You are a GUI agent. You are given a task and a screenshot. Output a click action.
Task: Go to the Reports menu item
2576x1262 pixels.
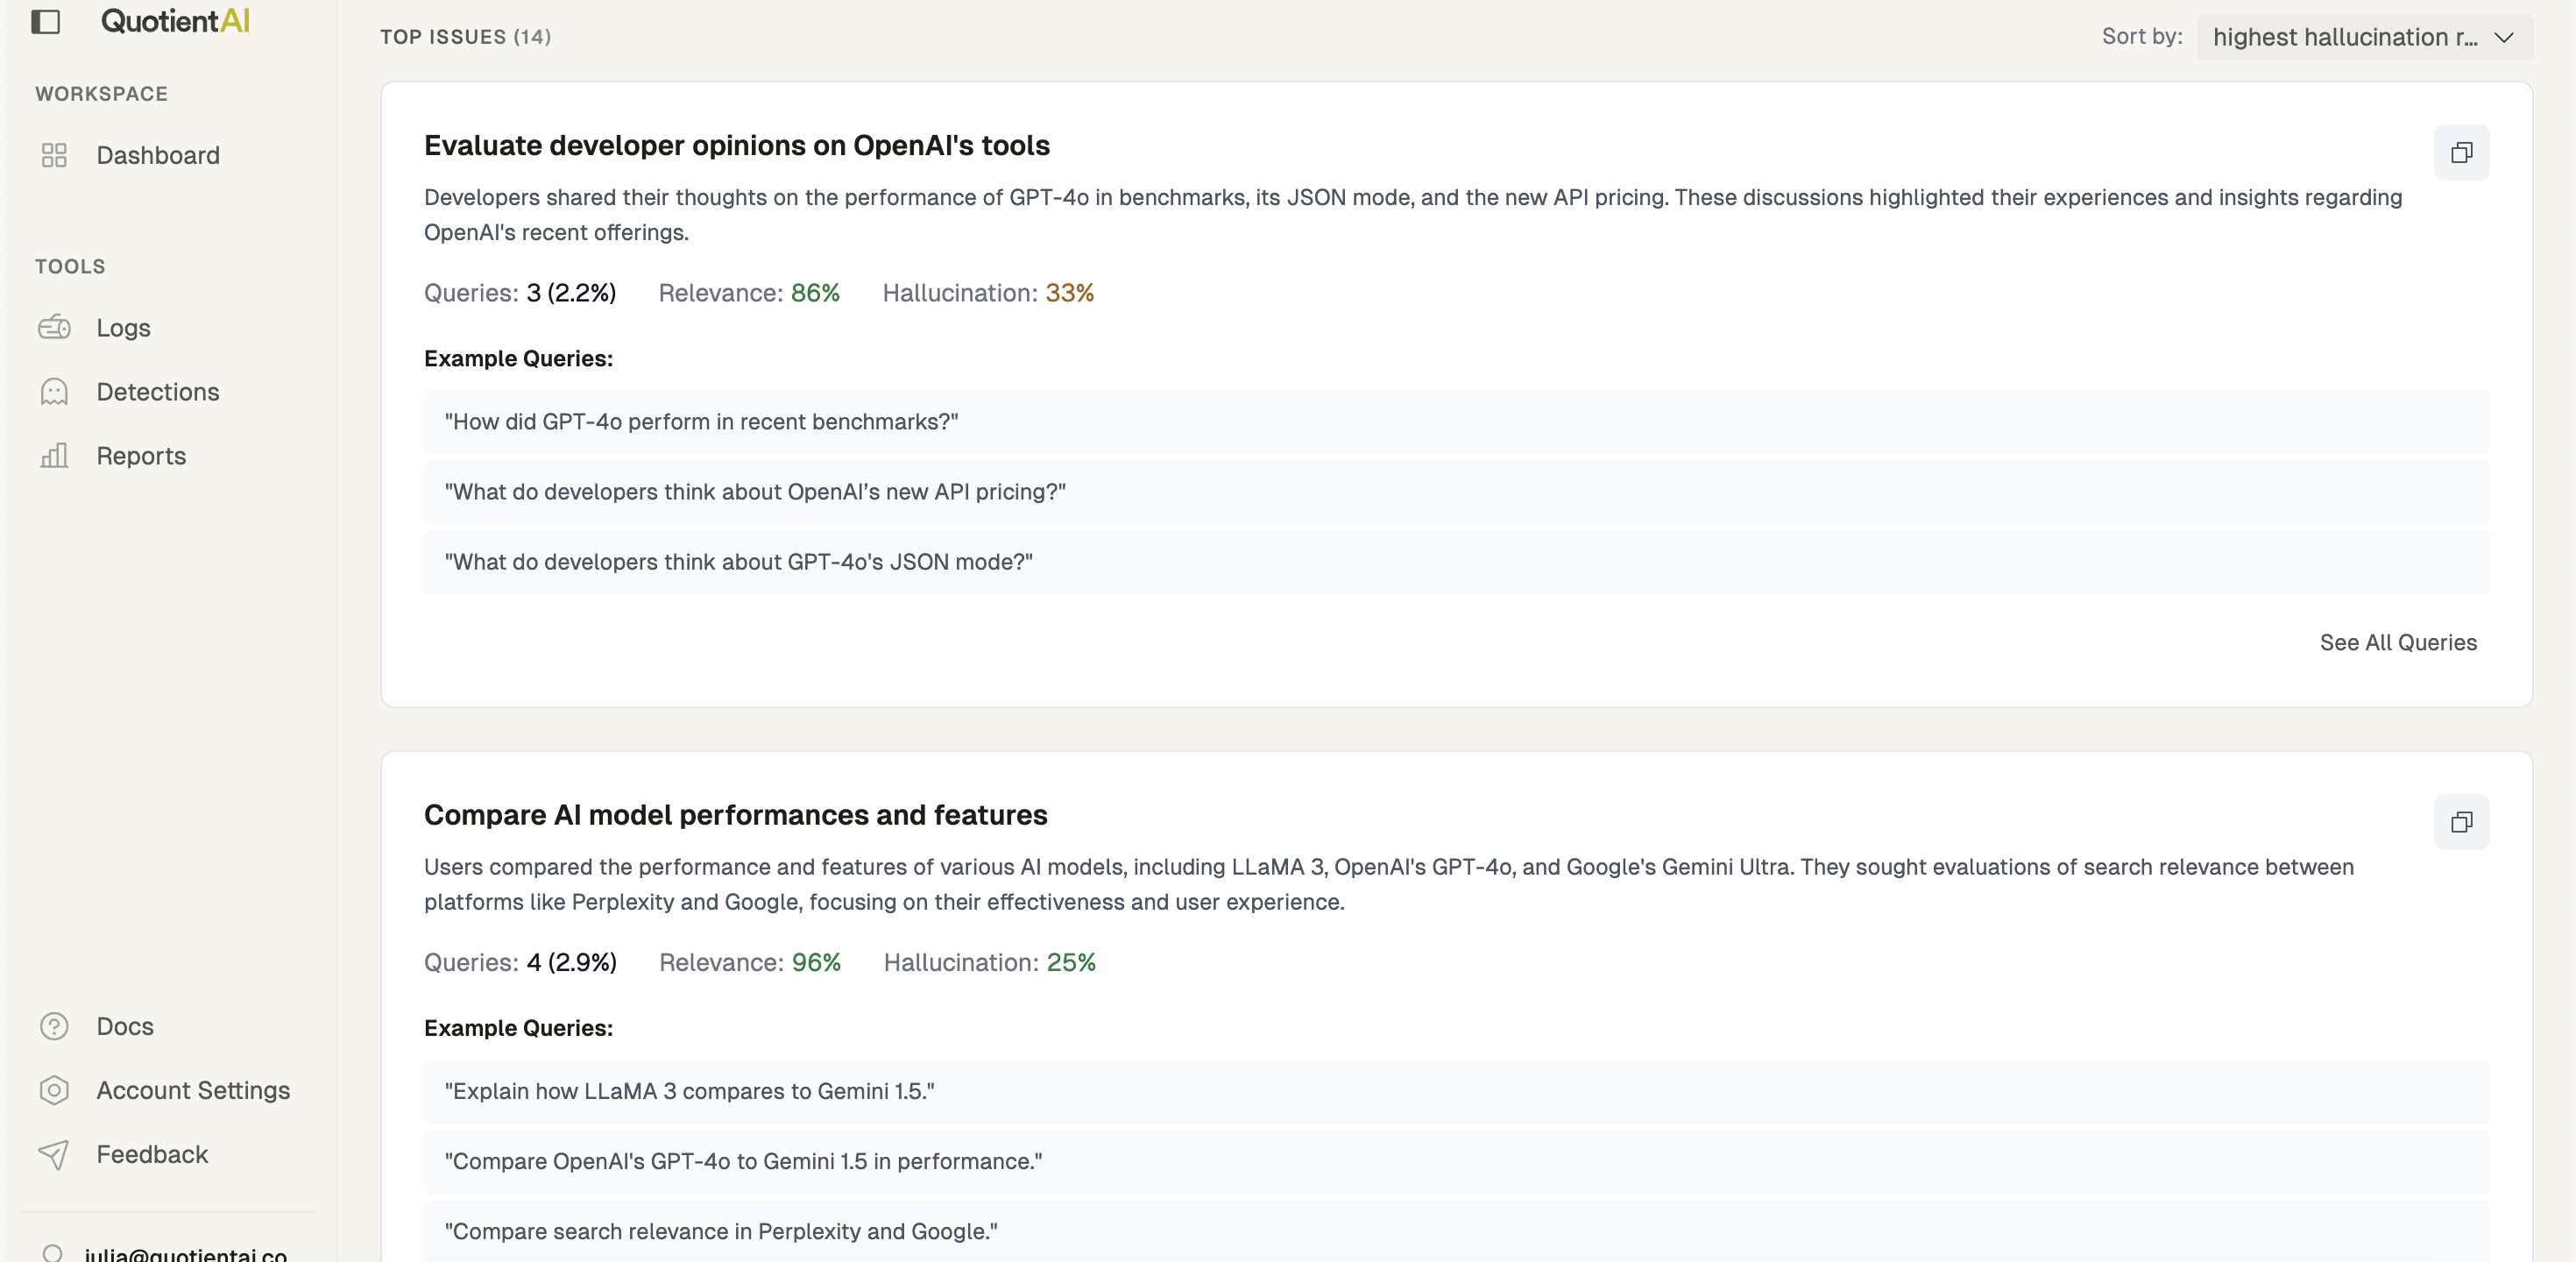[x=141, y=456]
